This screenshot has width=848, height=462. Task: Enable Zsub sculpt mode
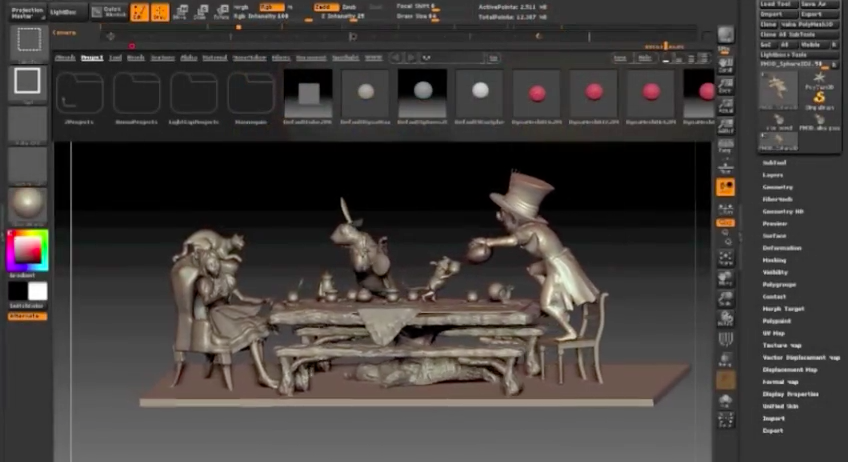[350, 7]
